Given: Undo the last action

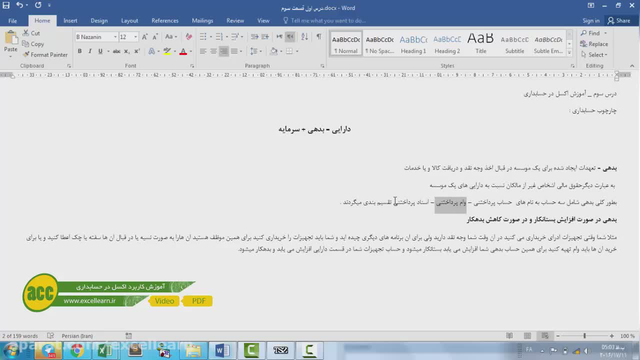Looking at the screenshot, I should 19,5.
